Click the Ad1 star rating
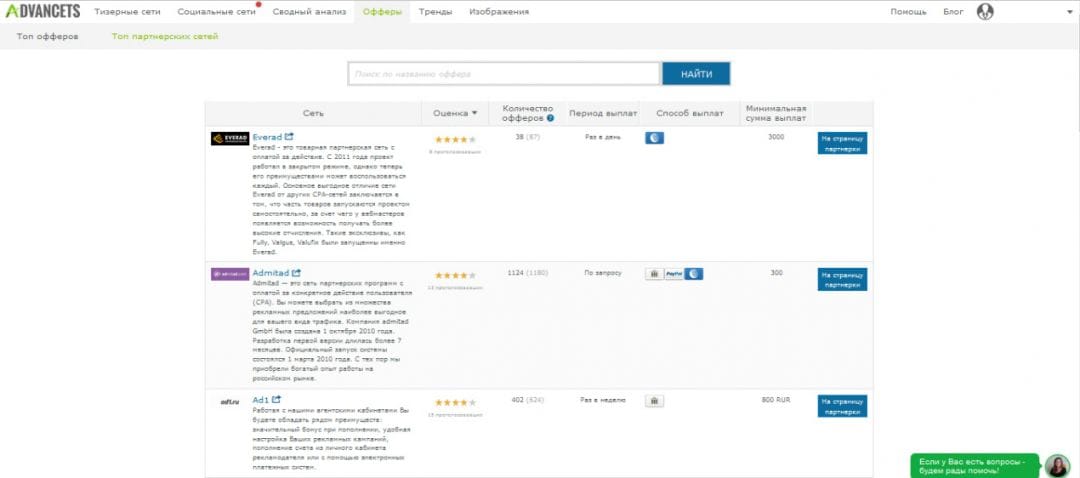Image resolution: width=1080 pixels, height=478 pixels. 455,402
